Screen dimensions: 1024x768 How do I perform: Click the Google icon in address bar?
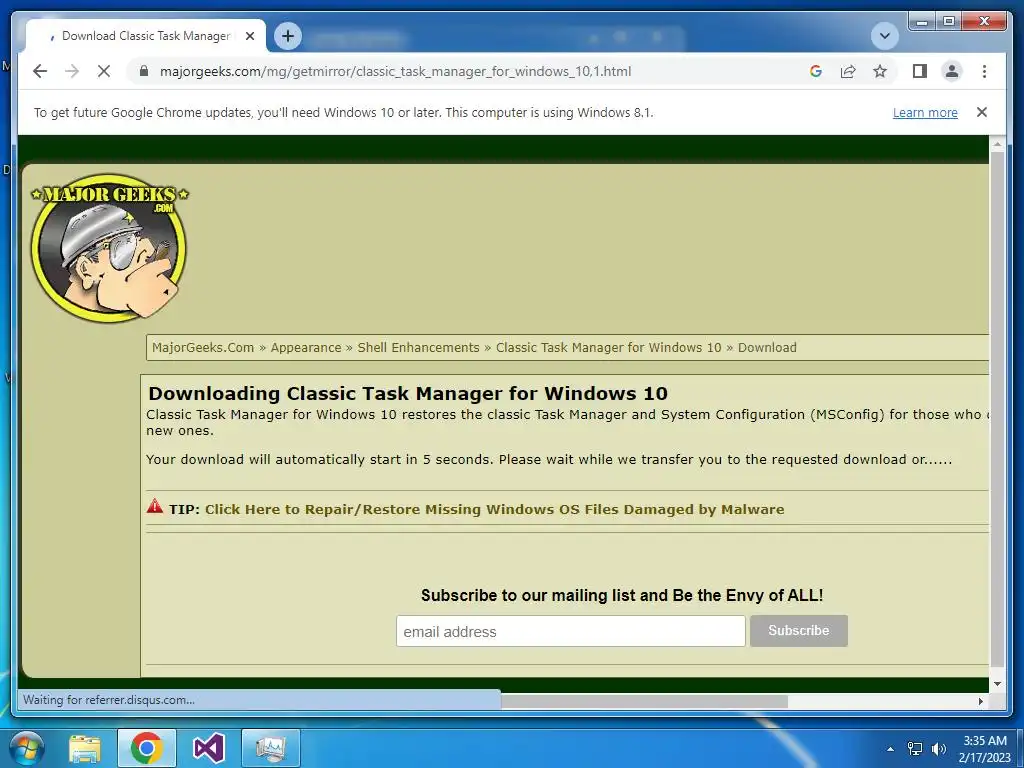coord(816,71)
